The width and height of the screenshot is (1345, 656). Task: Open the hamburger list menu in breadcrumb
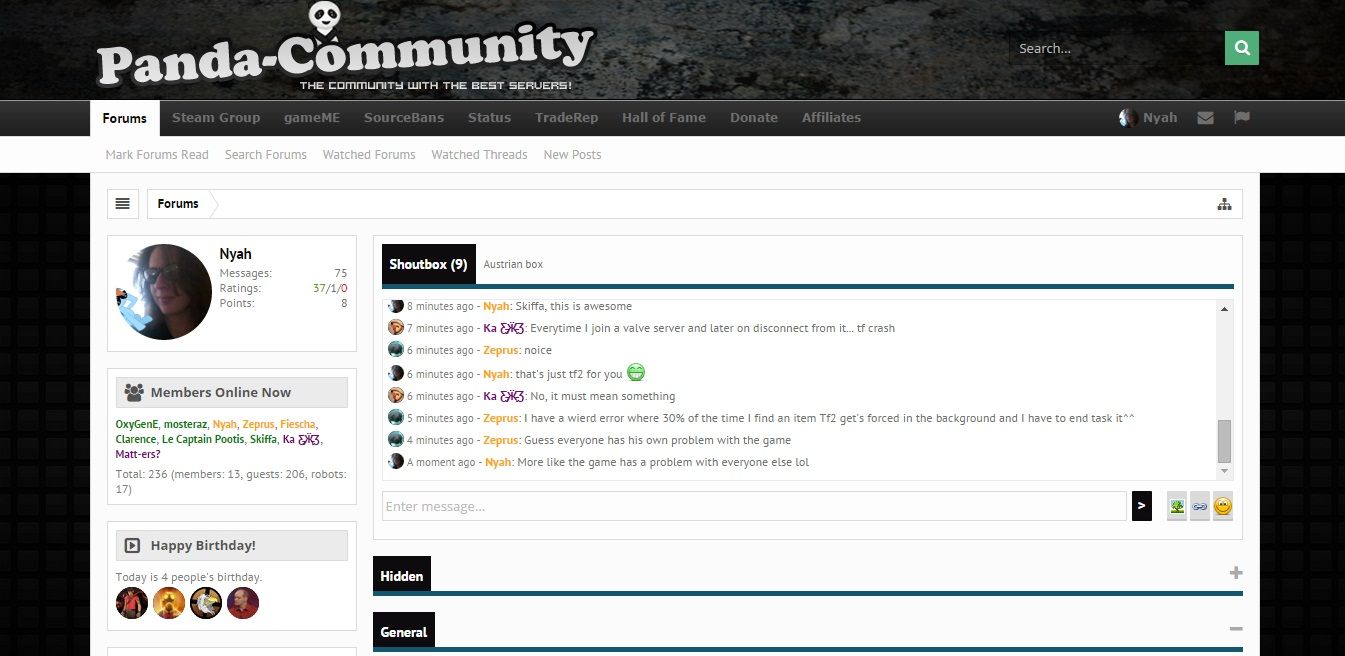123,204
